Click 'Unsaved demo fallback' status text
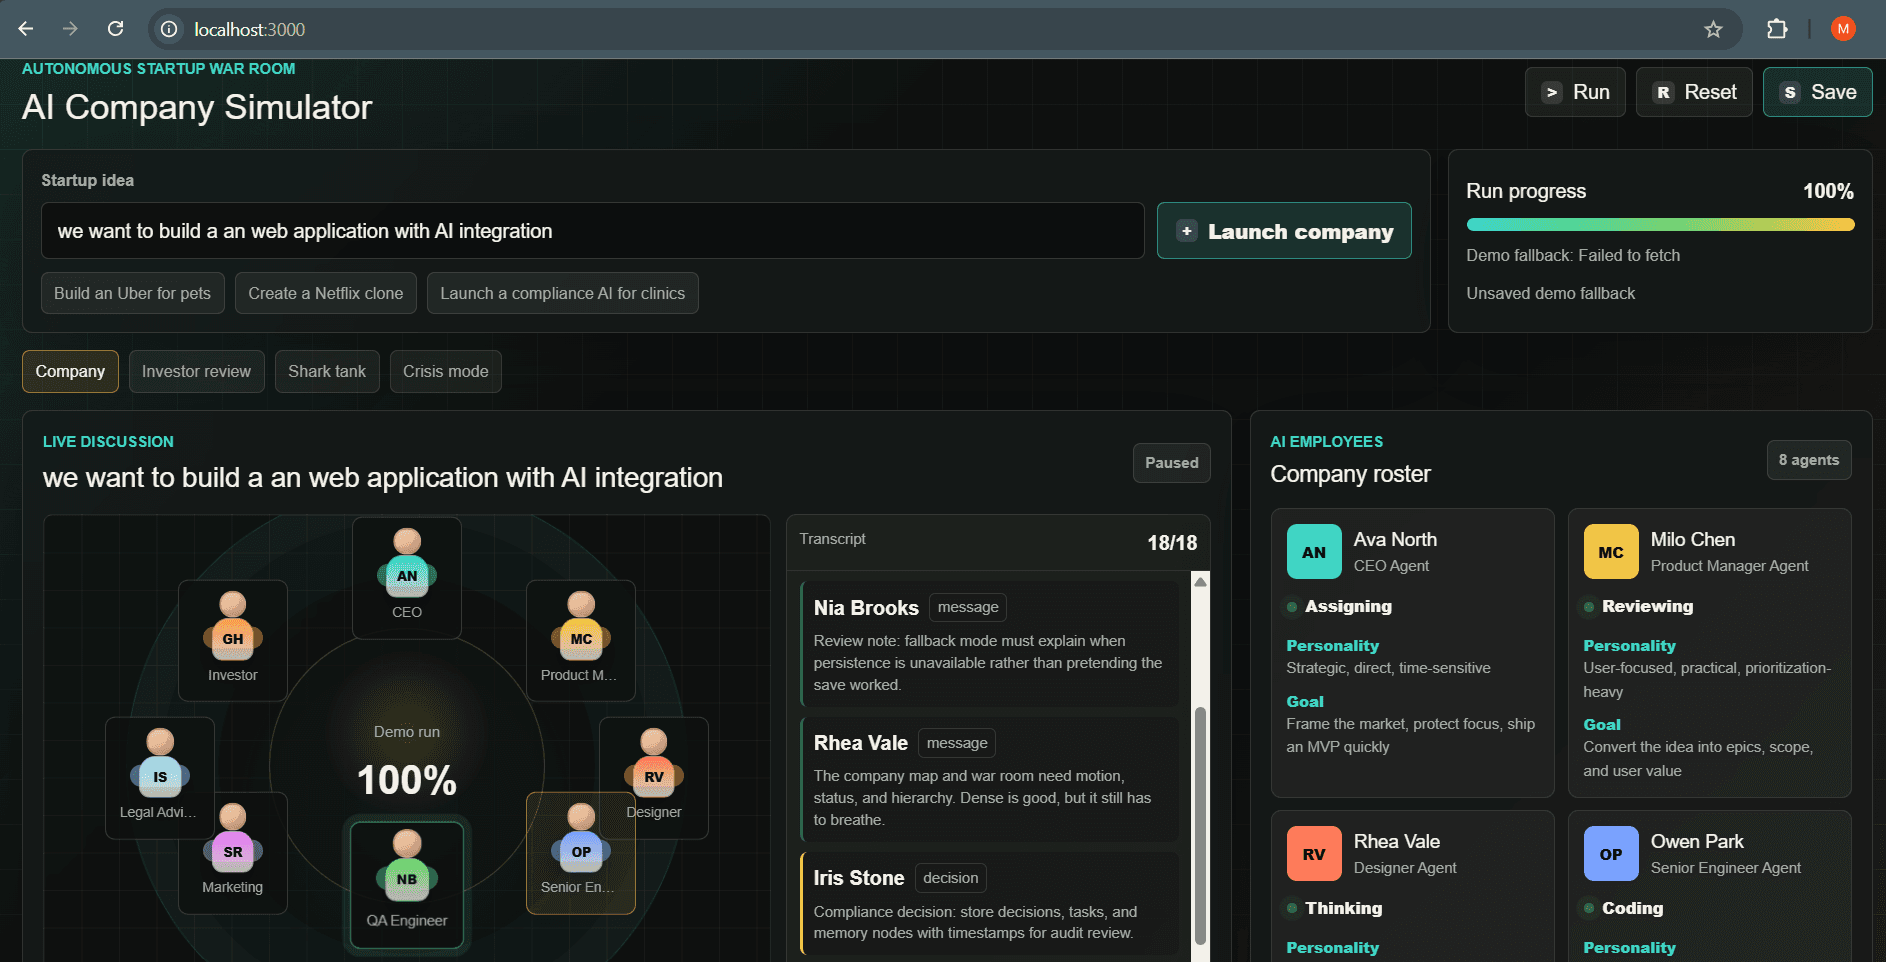 point(1550,293)
